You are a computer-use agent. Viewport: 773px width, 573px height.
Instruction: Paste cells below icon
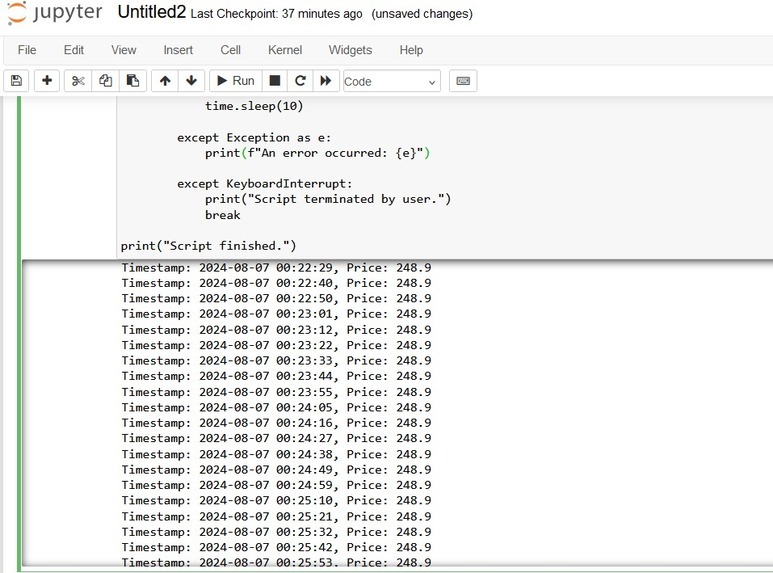pos(133,81)
